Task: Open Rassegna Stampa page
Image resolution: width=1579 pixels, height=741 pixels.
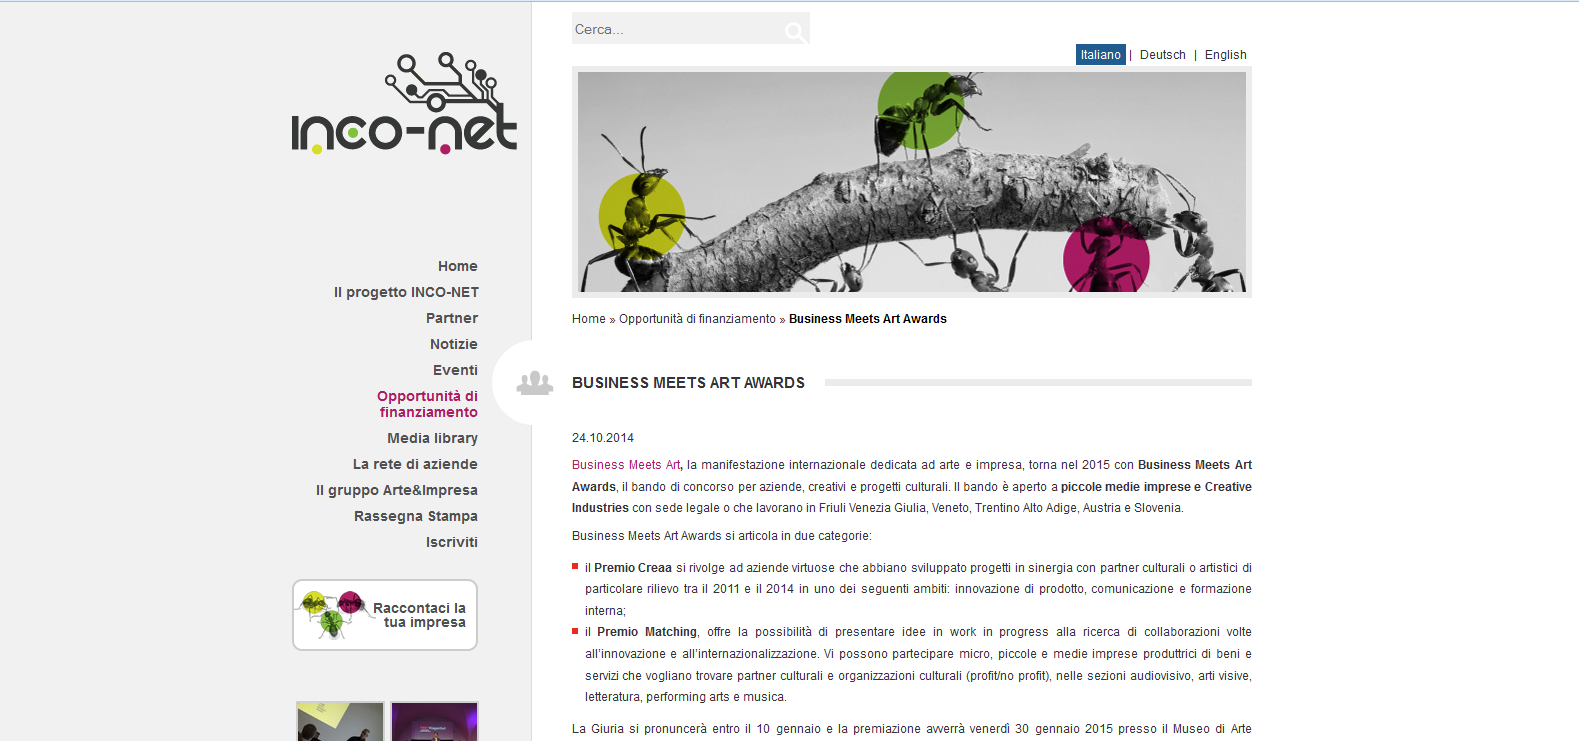Action: click(x=416, y=516)
